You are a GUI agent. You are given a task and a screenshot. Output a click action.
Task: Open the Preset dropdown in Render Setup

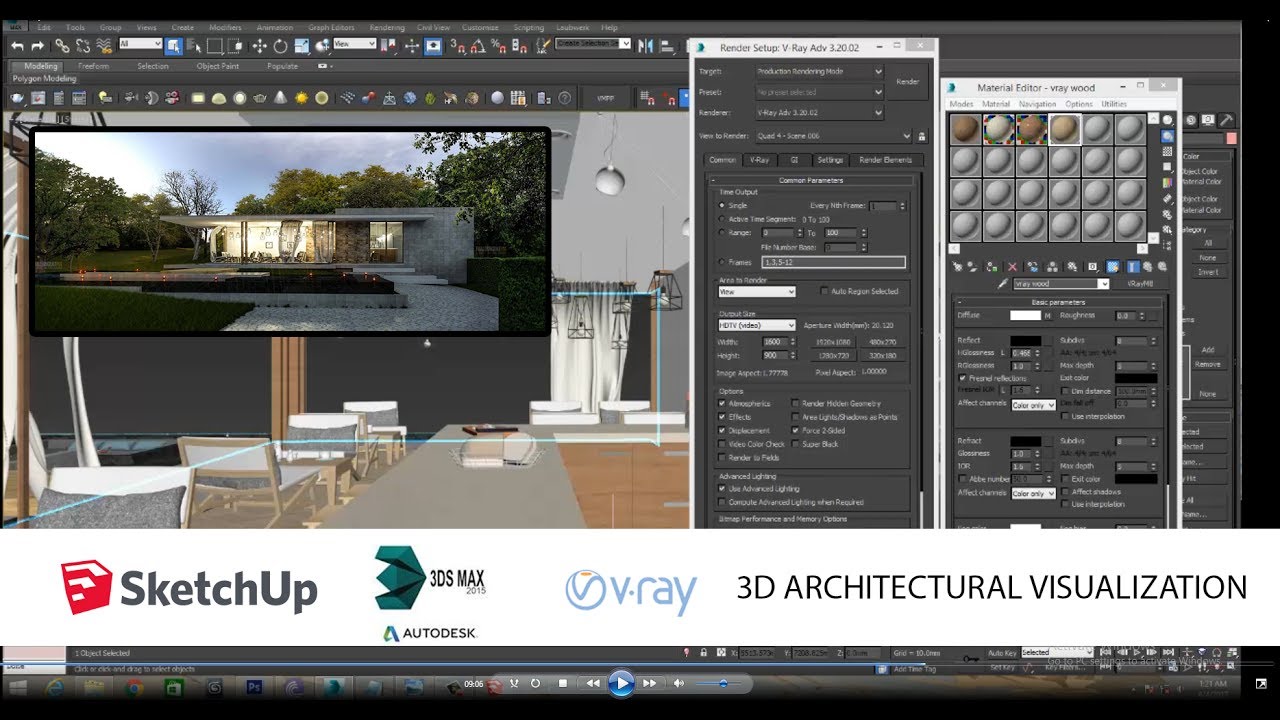coord(819,91)
